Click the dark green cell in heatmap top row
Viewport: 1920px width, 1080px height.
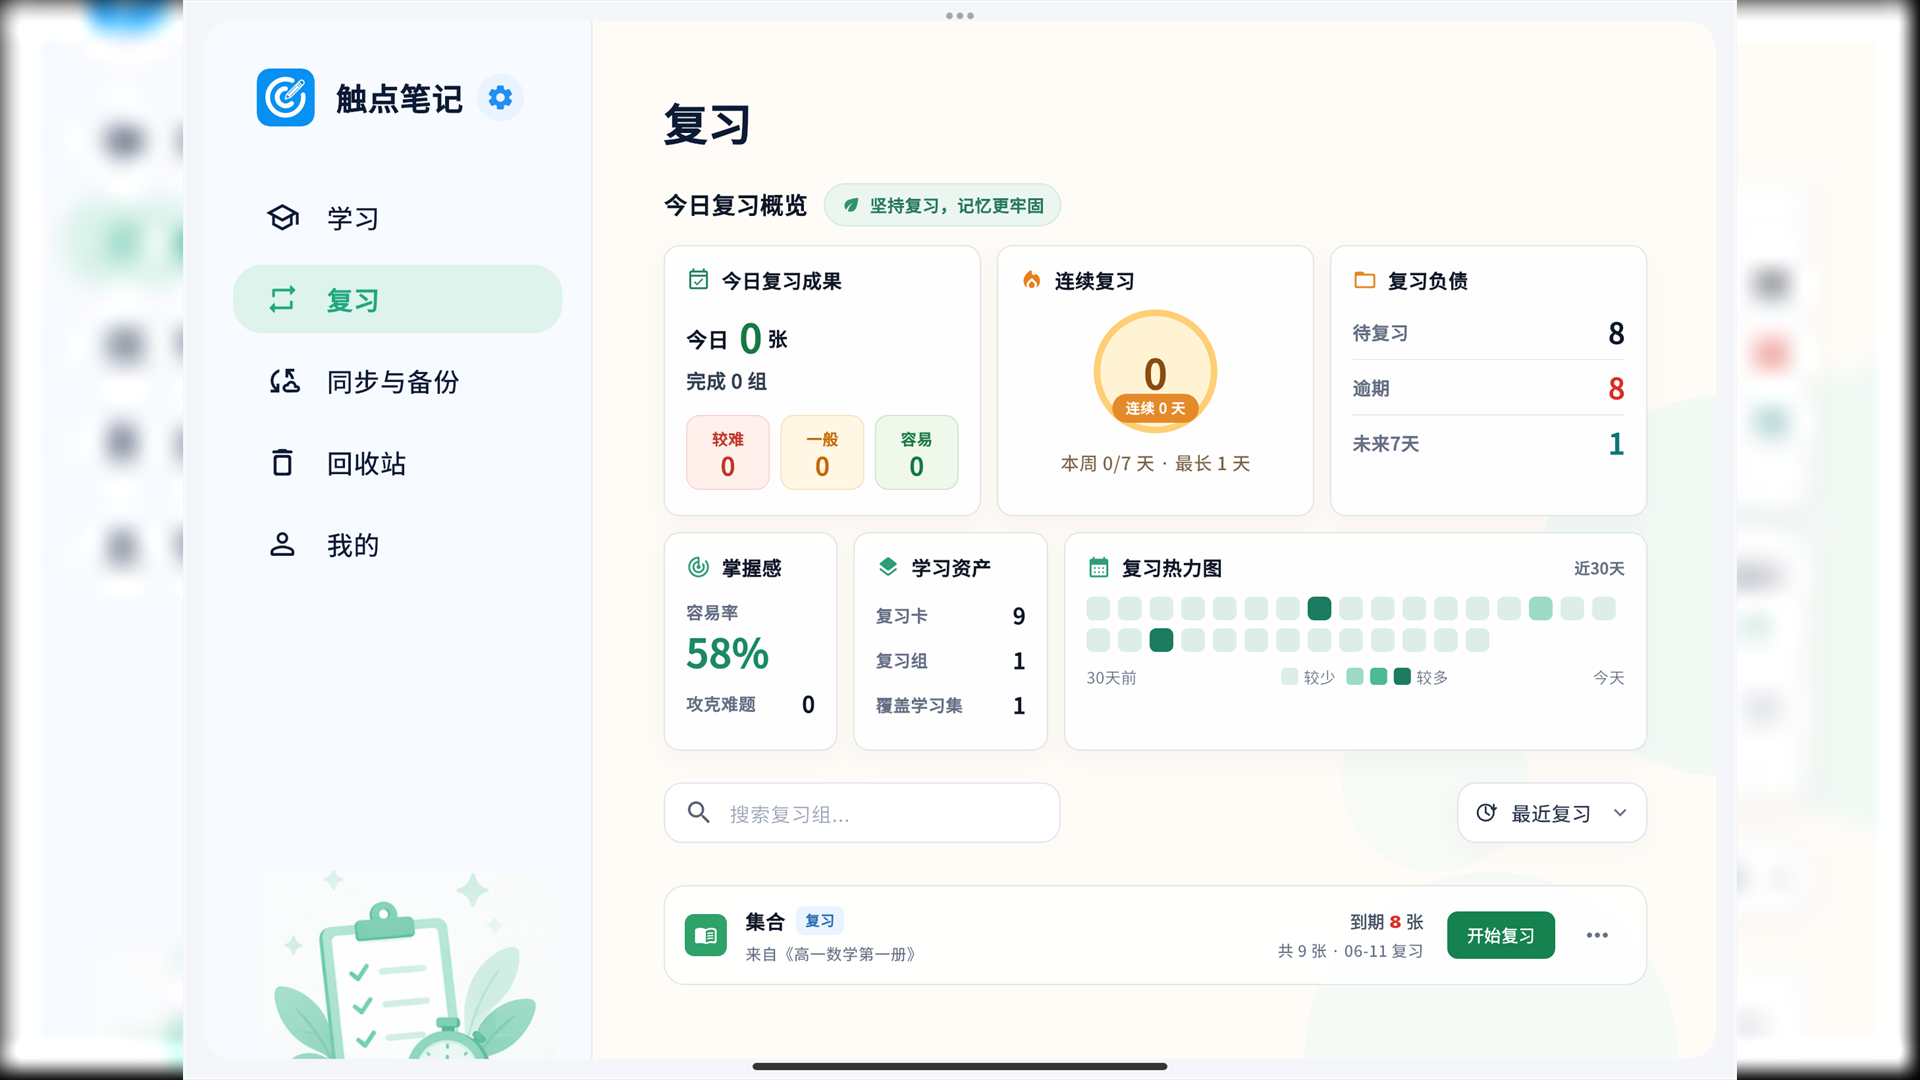[1320, 608]
